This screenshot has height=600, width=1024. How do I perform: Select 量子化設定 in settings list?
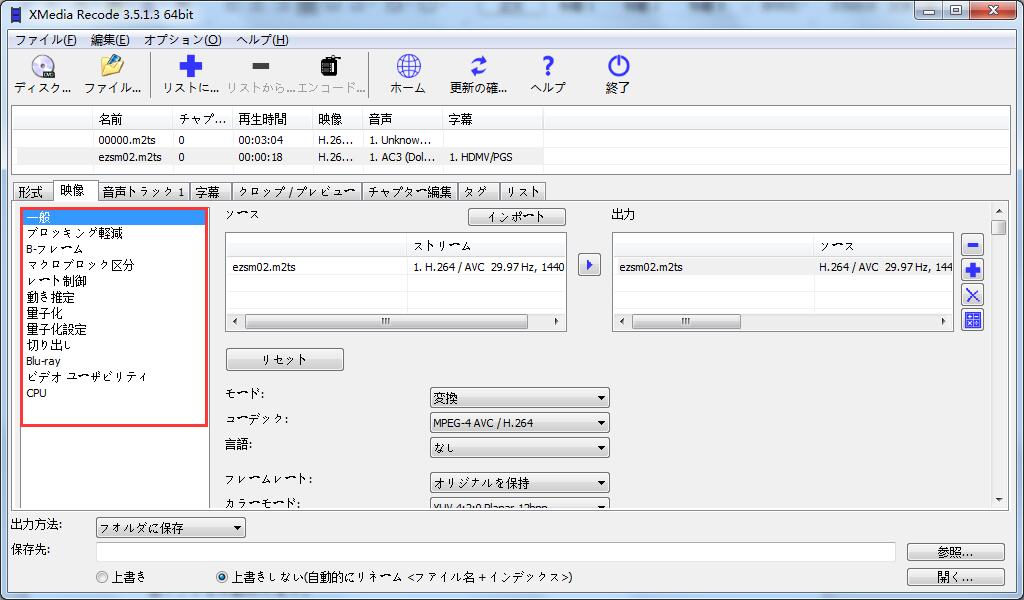coord(114,329)
